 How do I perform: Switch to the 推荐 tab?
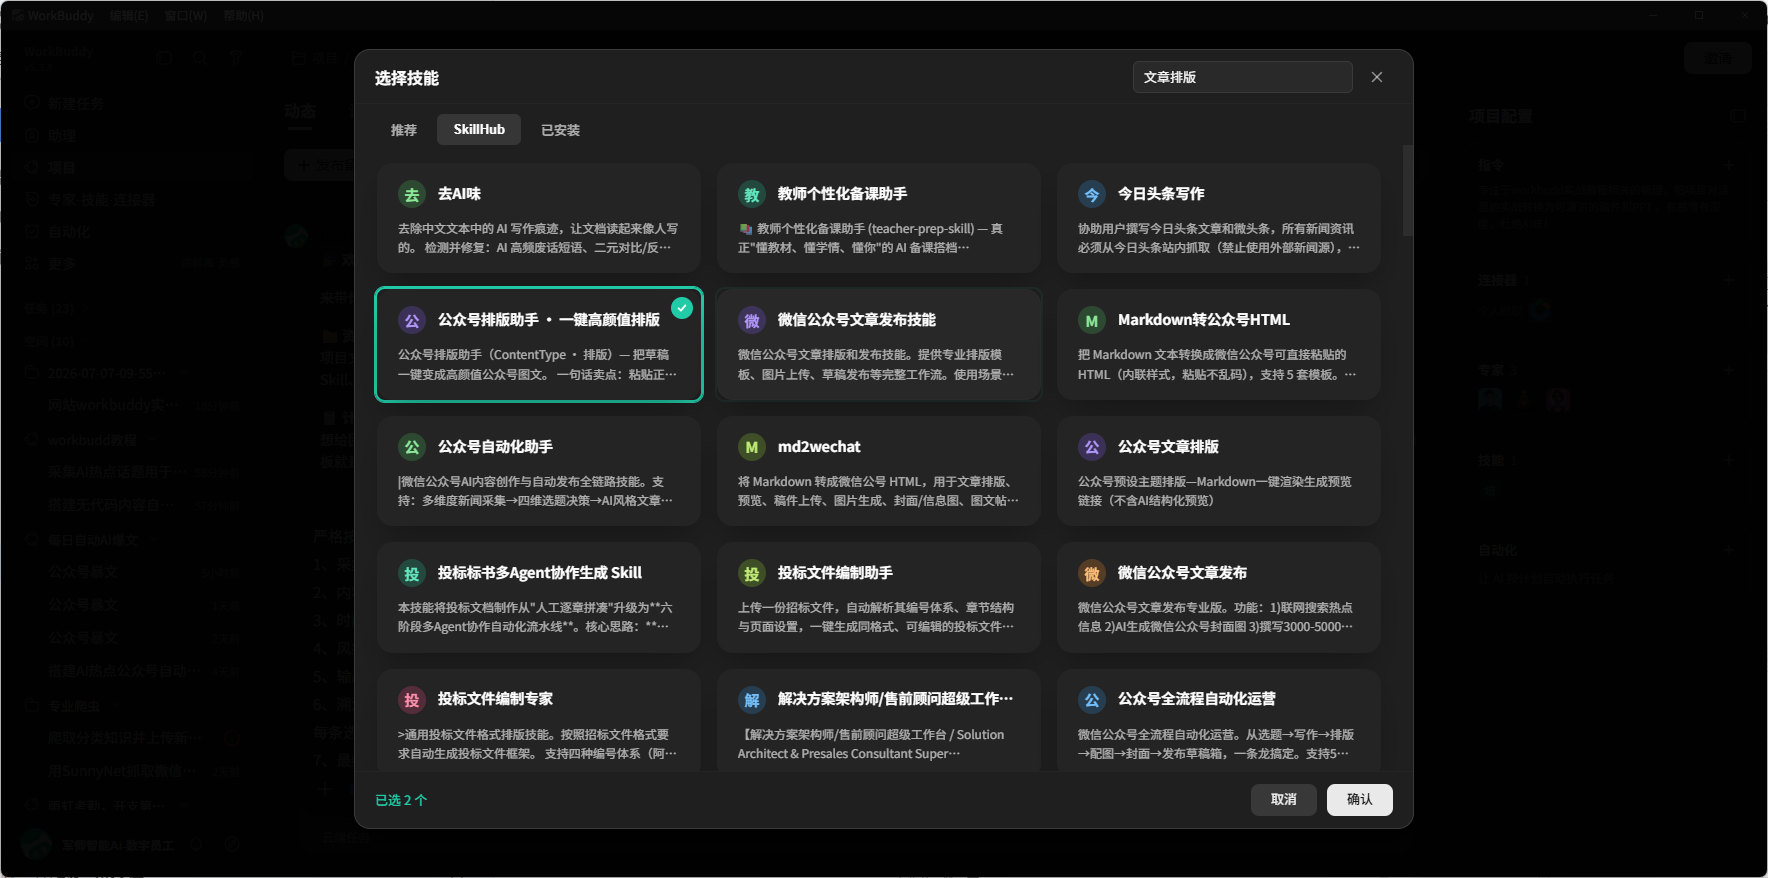pos(404,130)
